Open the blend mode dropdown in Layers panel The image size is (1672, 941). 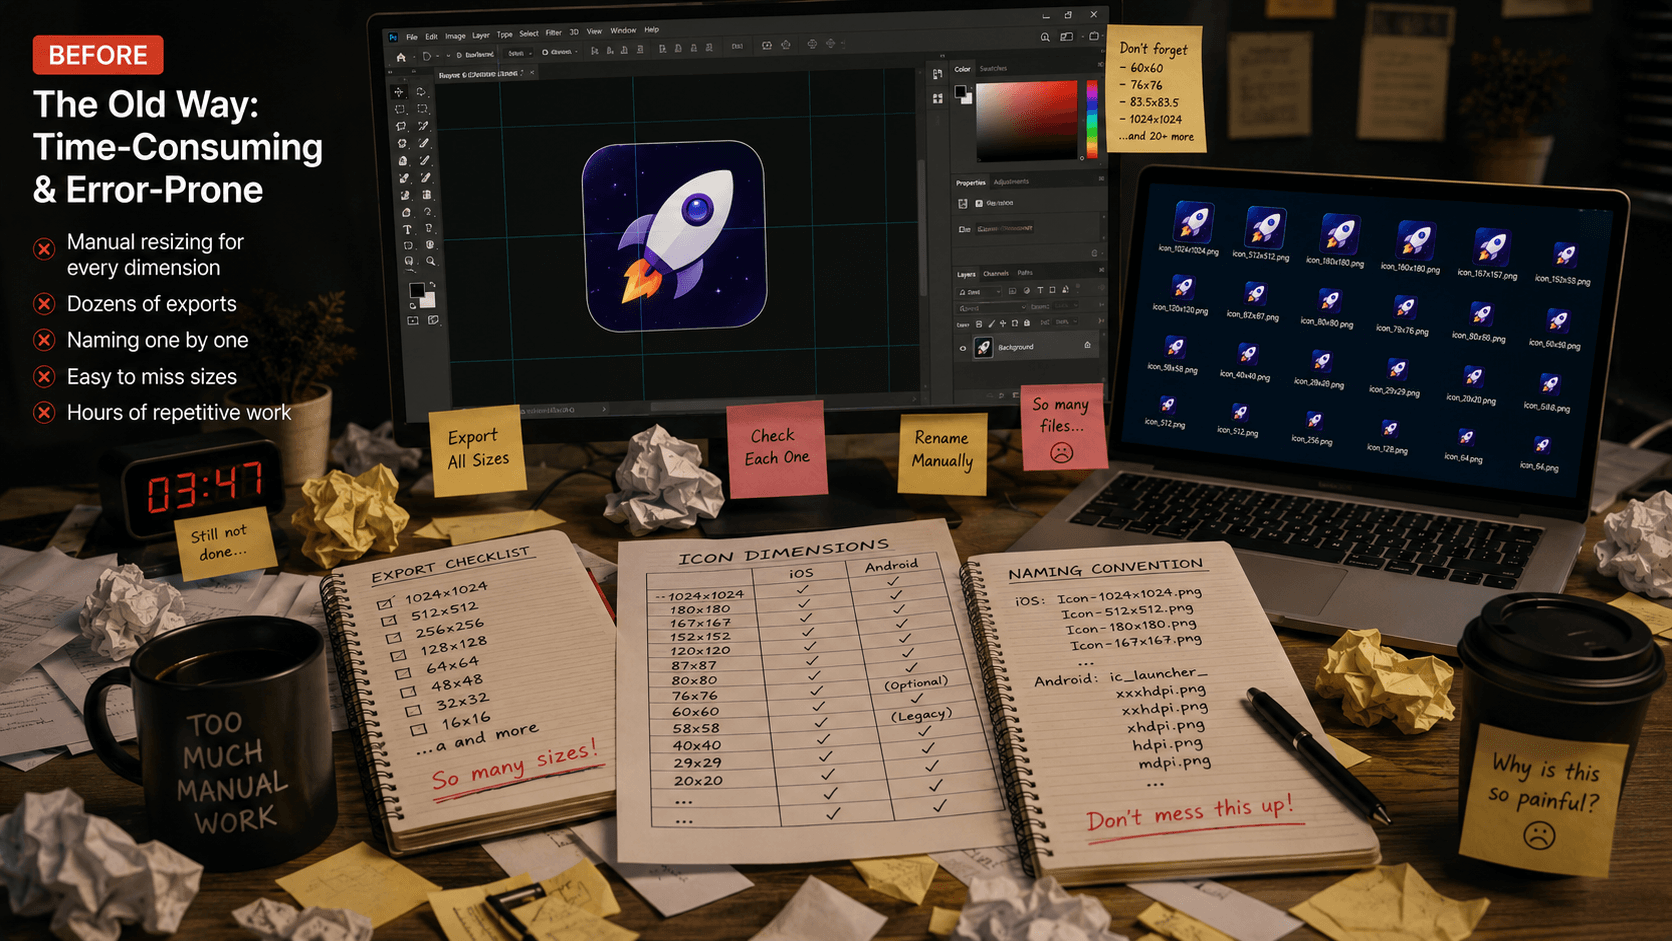click(x=991, y=307)
